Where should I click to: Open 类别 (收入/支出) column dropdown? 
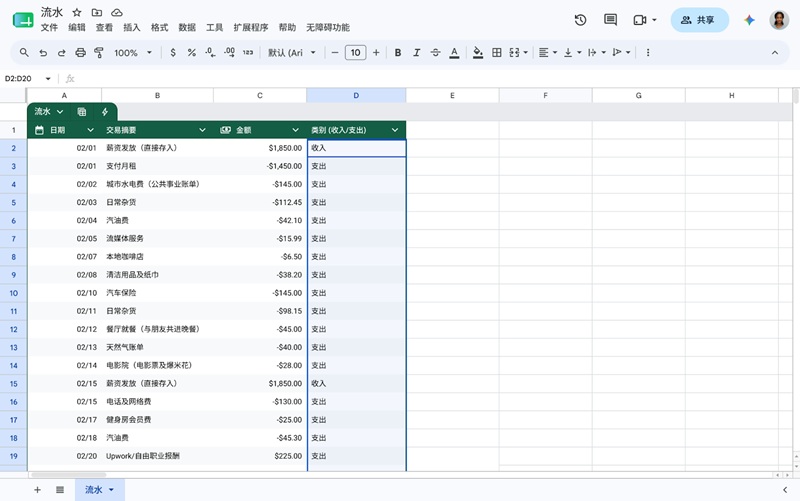coord(394,130)
